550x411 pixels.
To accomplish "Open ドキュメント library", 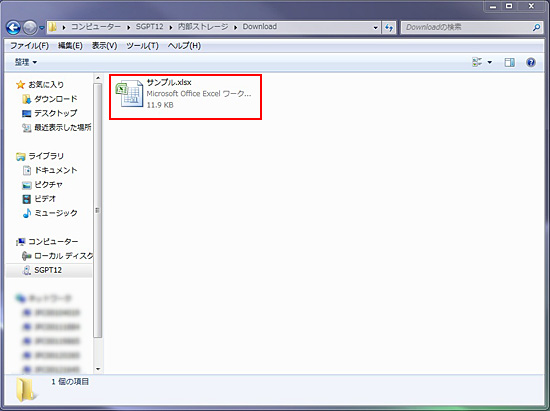I will pyautogui.click(x=56, y=170).
